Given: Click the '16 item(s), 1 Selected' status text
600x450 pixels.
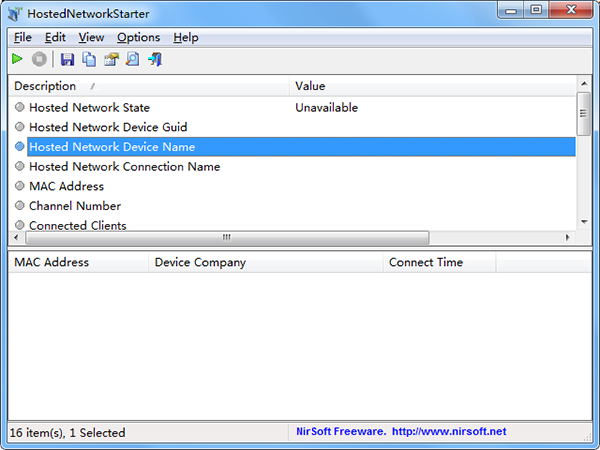Looking at the screenshot, I should click(x=67, y=432).
